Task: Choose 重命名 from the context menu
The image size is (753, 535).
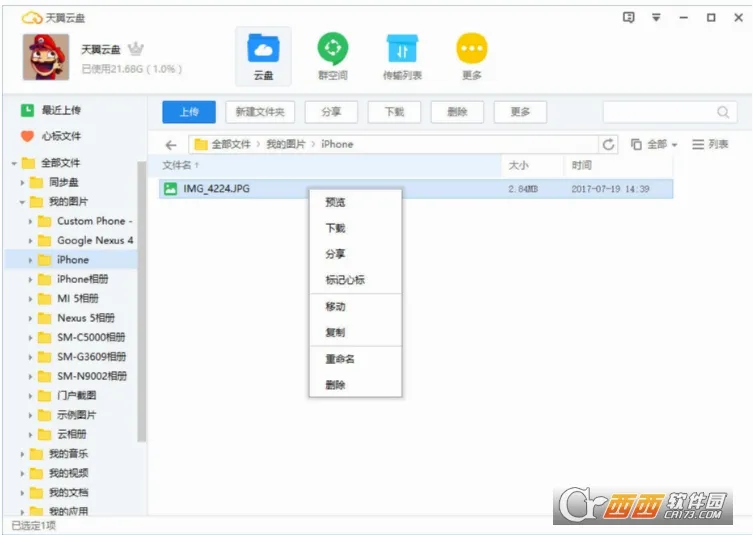Action: (x=355, y=359)
